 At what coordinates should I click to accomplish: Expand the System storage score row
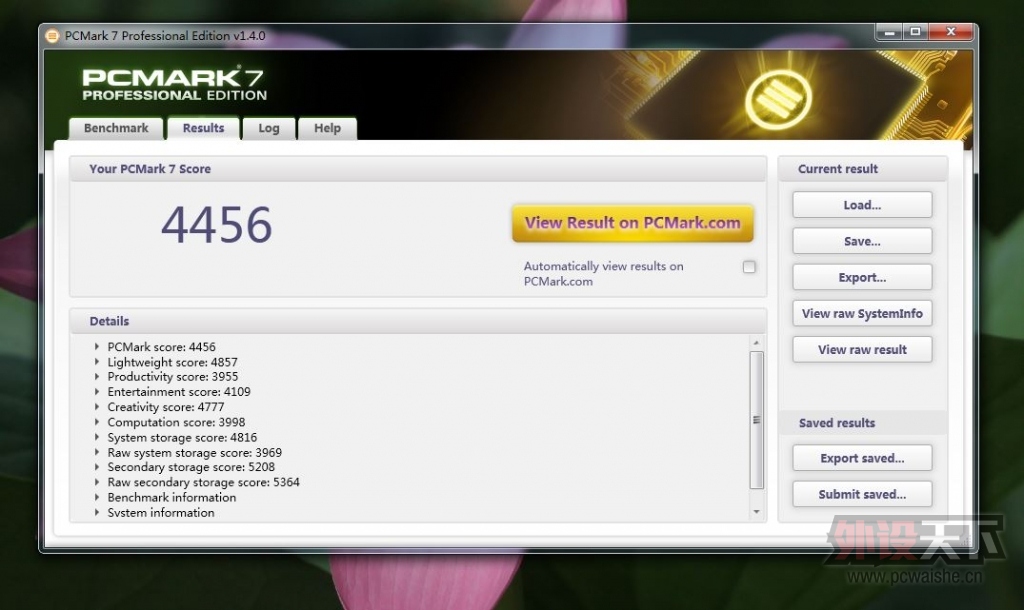click(x=97, y=437)
